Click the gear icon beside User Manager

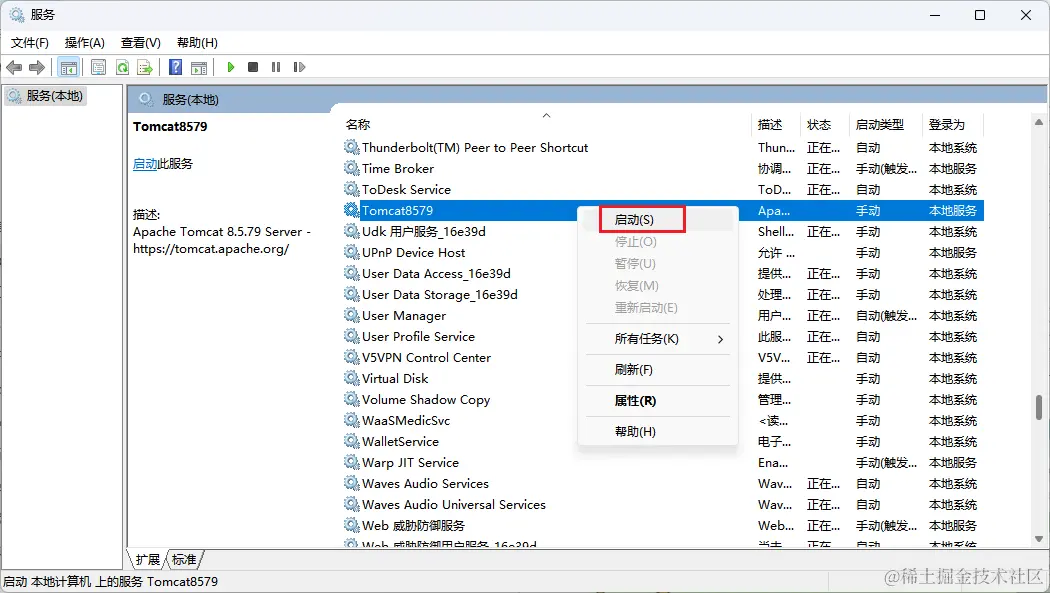pyautogui.click(x=352, y=315)
